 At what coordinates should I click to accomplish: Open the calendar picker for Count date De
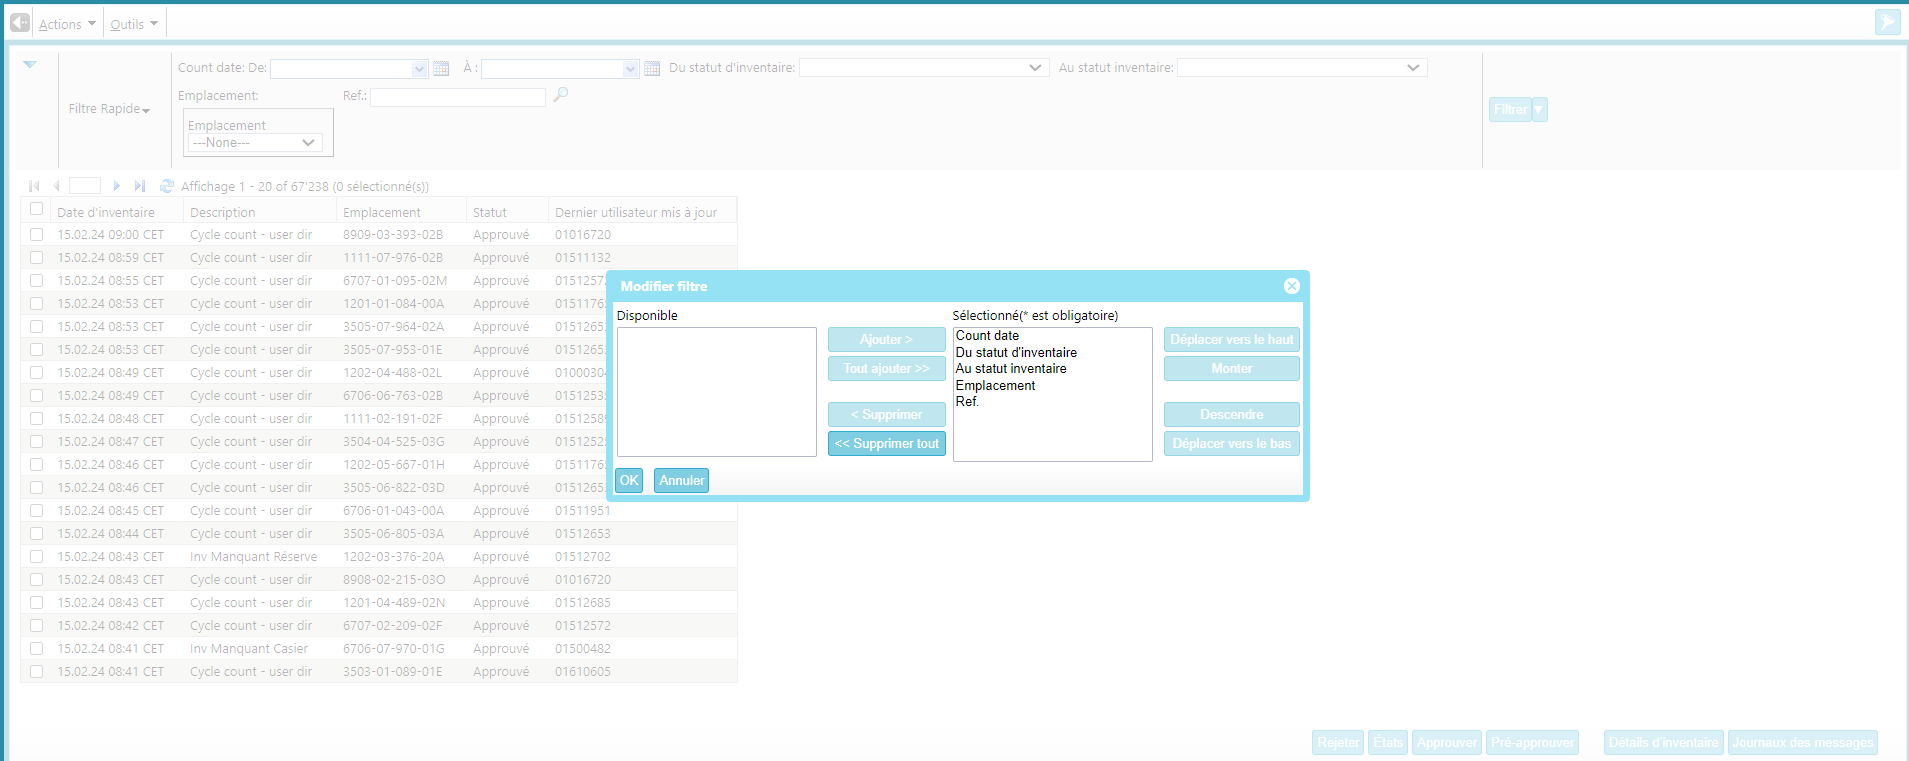click(x=441, y=69)
